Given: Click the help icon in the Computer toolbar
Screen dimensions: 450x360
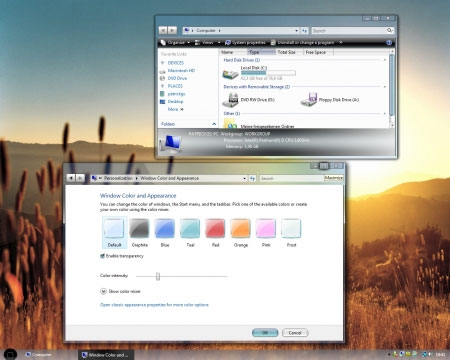Looking at the screenshot, I should (x=389, y=43).
